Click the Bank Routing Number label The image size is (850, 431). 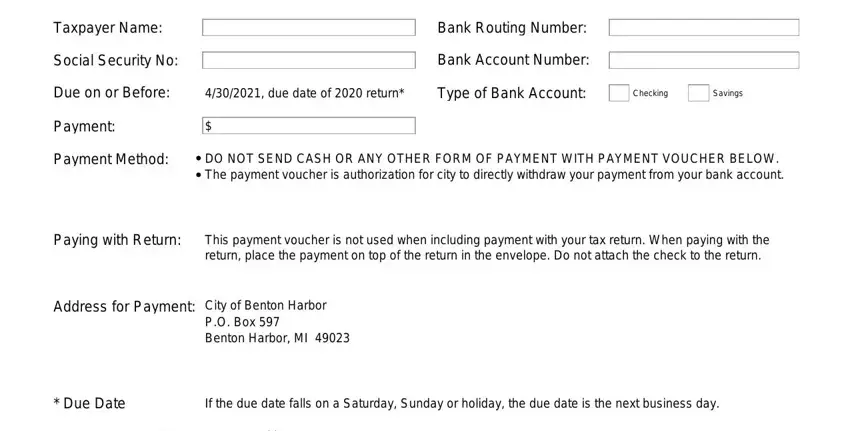click(512, 28)
